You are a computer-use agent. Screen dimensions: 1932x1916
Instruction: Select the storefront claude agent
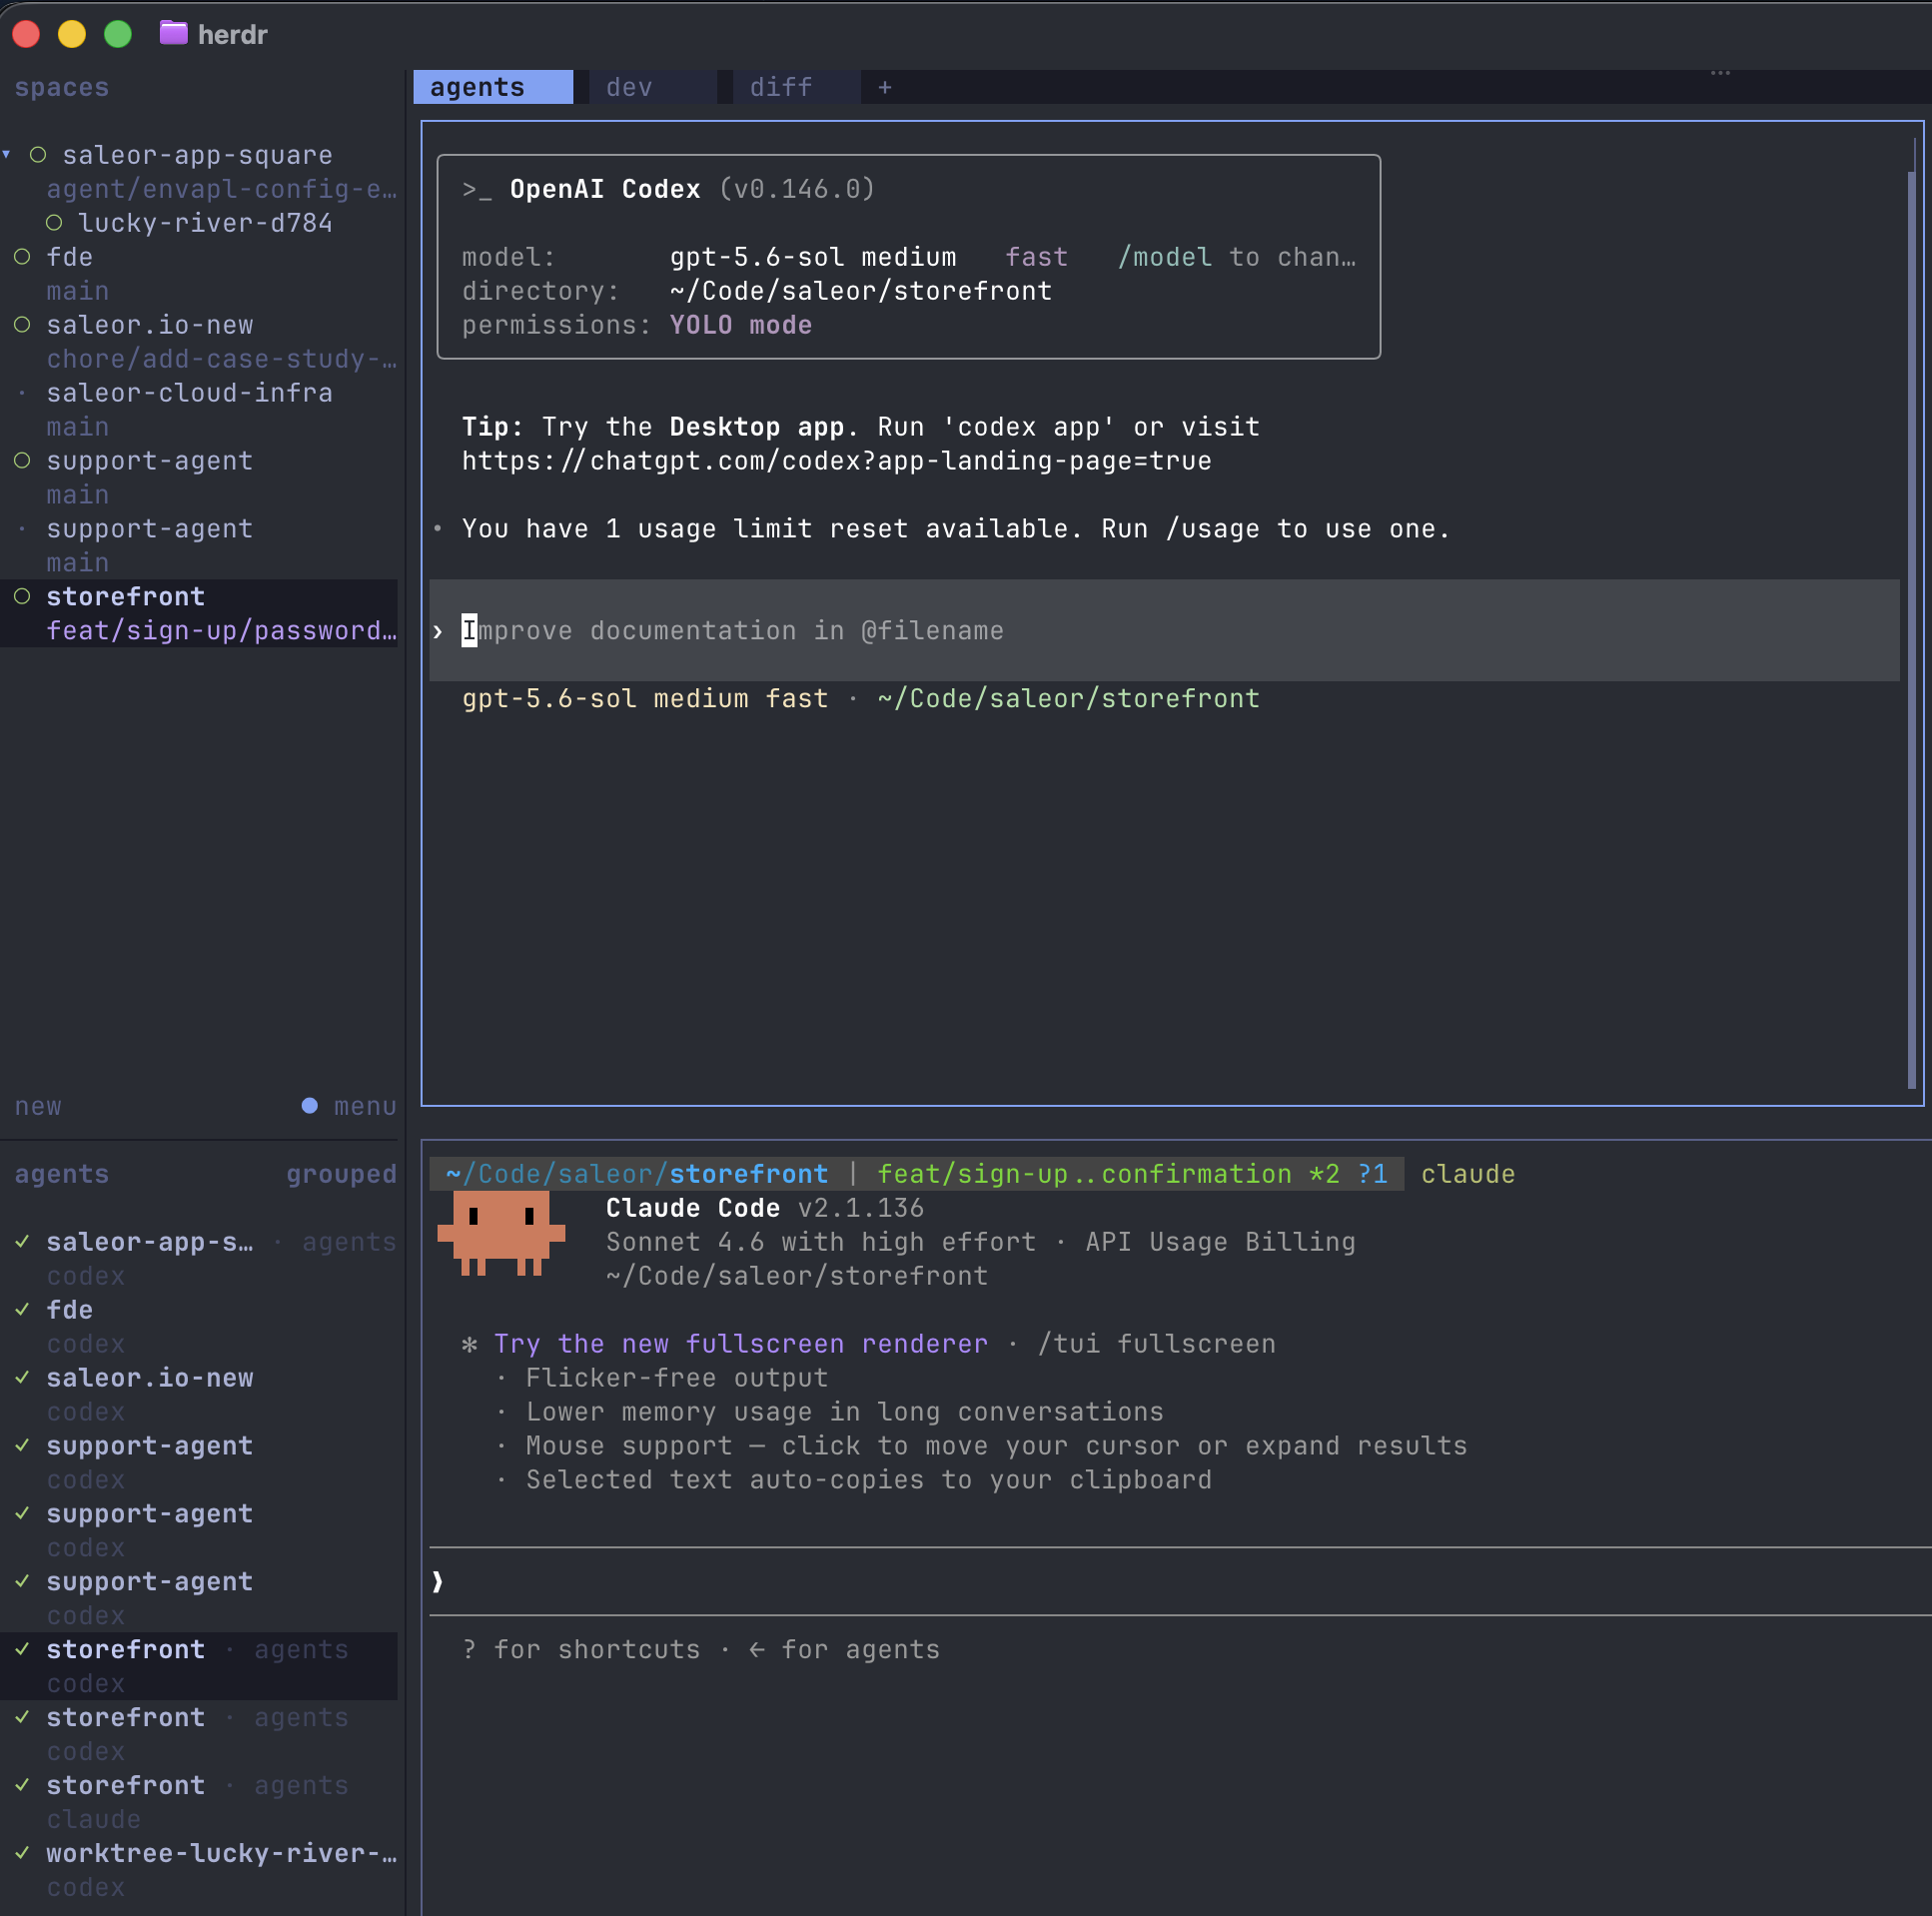click(x=200, y=1803)
